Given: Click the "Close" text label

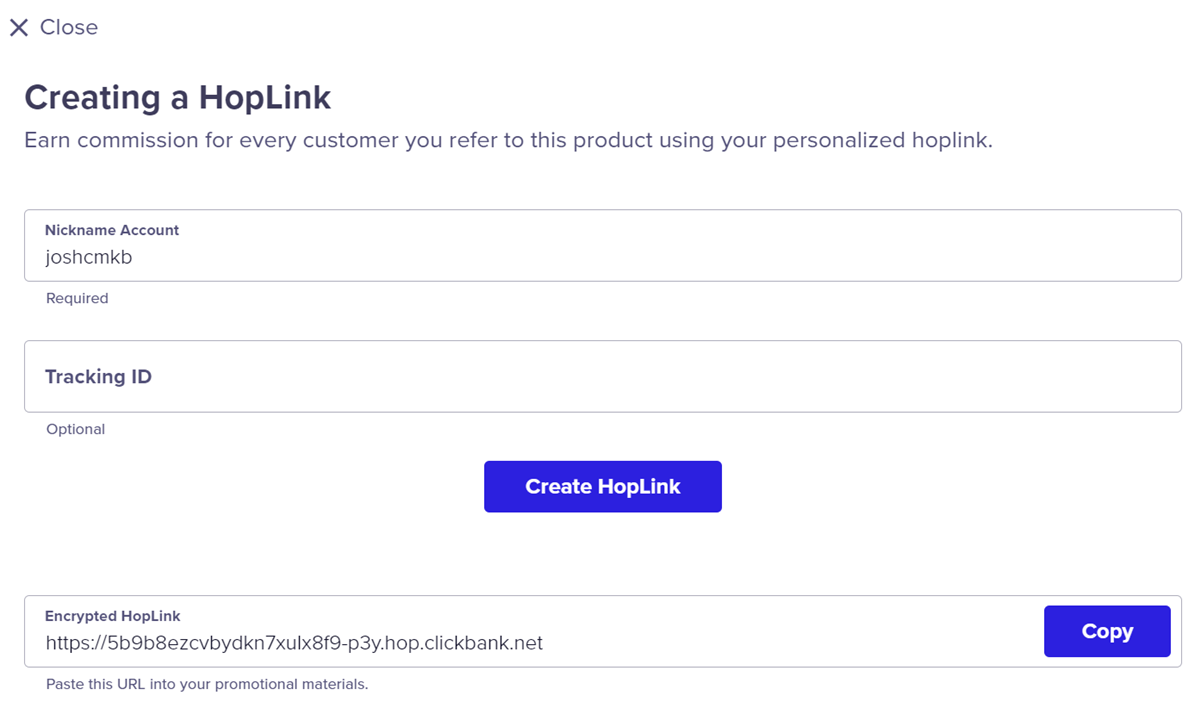Looking at the screenshot, I should [x=69, y=28].
